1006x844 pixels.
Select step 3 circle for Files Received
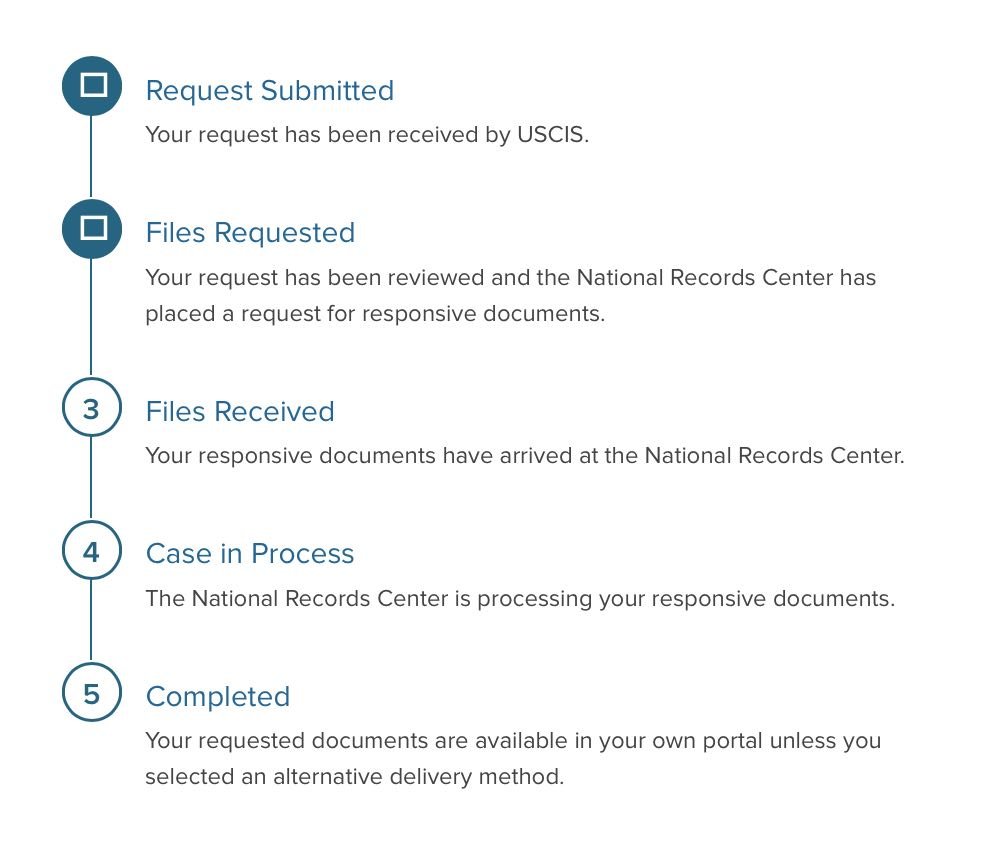[x=92, y=408]
